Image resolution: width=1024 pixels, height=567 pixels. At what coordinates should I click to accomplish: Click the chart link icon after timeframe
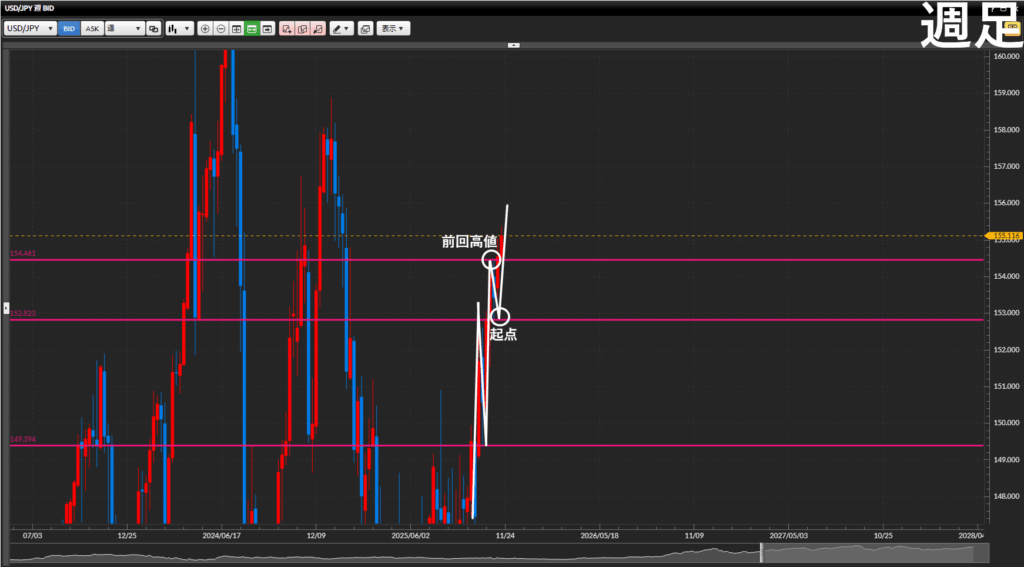click(x=154, y=29)
